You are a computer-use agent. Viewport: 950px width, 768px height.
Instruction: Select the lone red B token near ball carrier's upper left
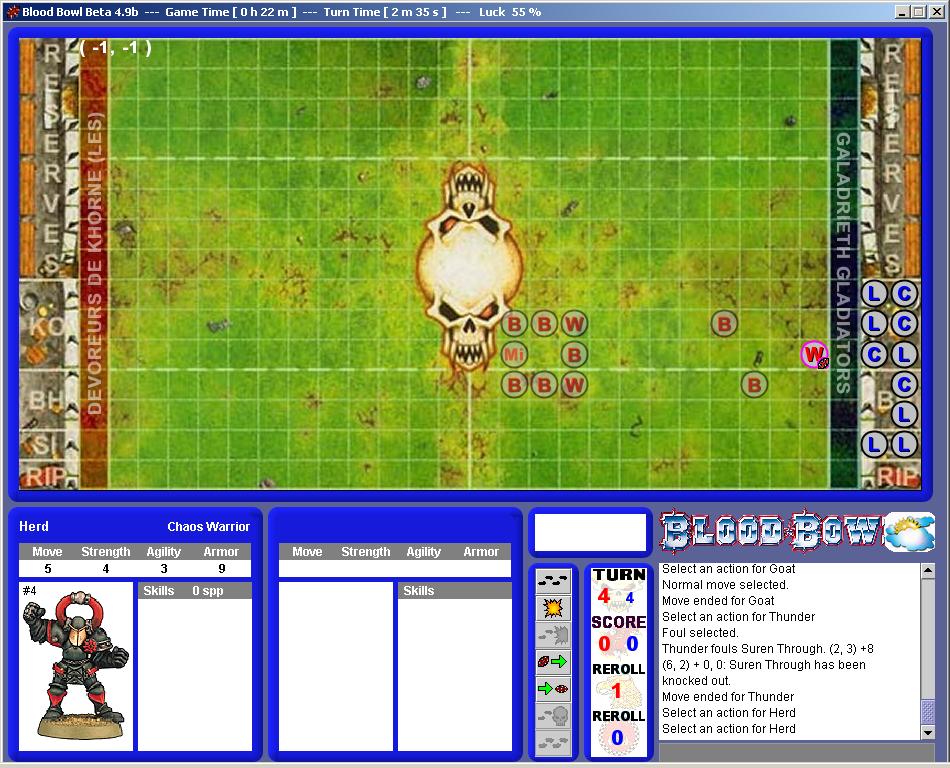point(724,324)
